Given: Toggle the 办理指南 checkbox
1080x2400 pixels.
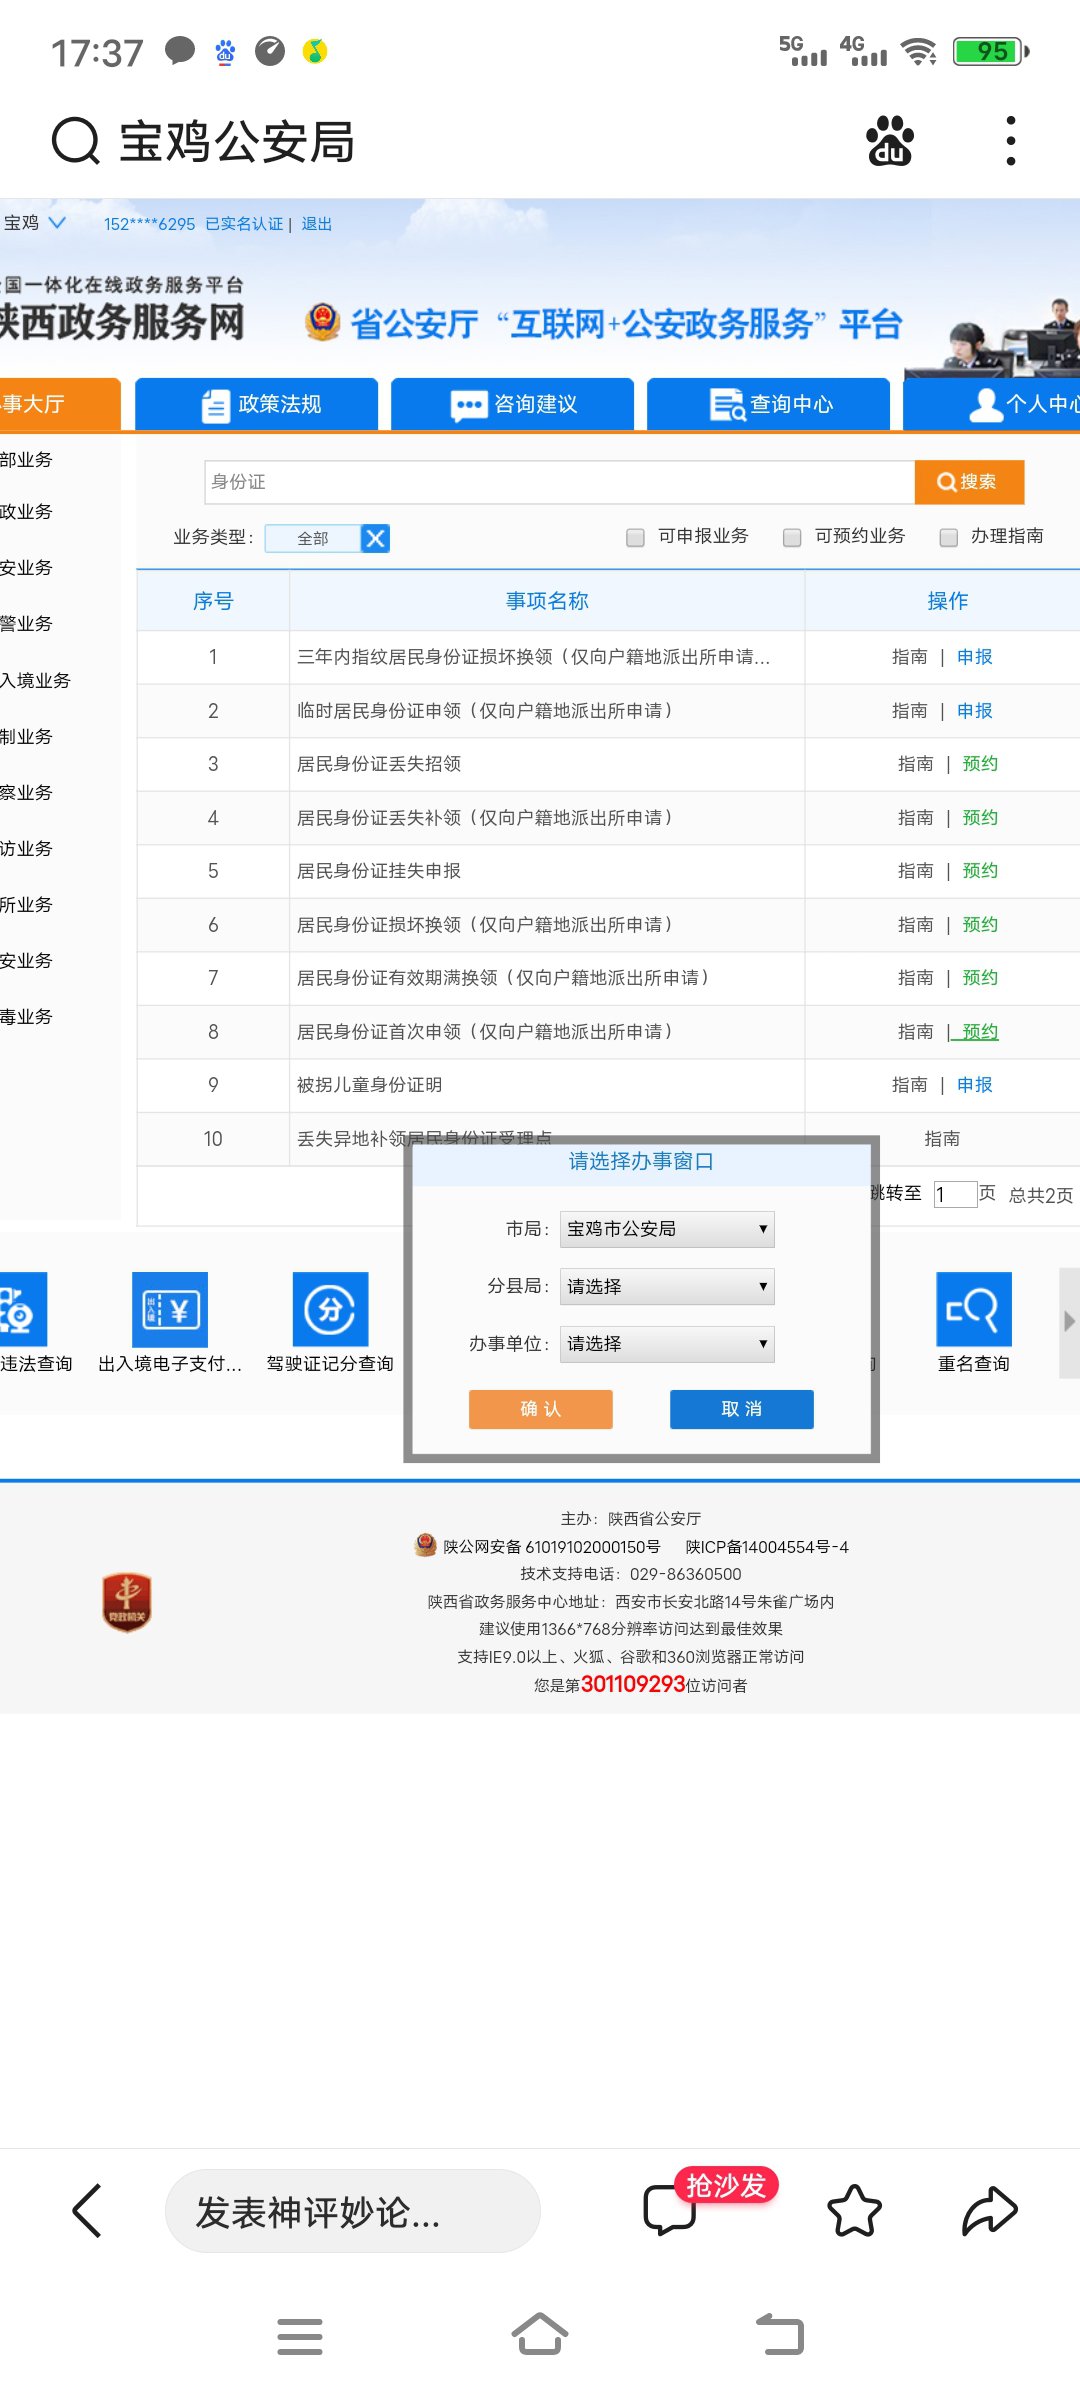Looking at the screenshot, I should point(949,538).
